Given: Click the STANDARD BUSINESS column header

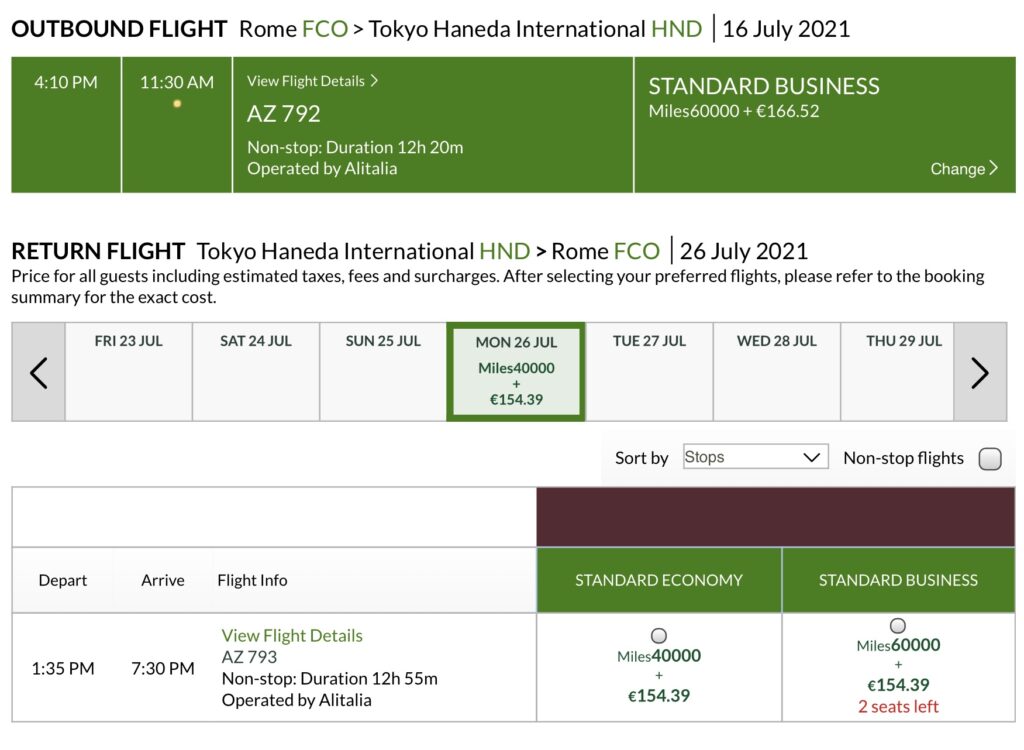Looking at the screenshot, I should click(x=898, y=580).
